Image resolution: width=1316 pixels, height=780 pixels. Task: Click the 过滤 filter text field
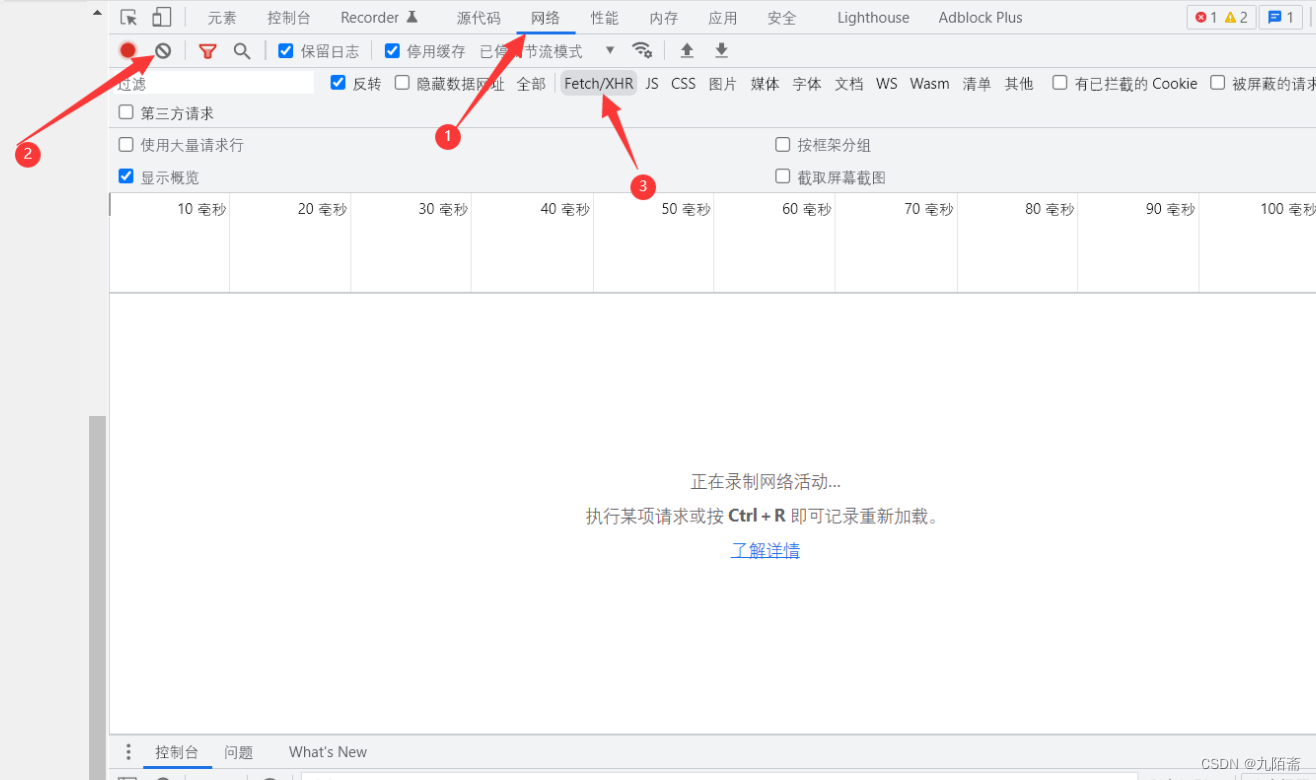pos(214,84)
